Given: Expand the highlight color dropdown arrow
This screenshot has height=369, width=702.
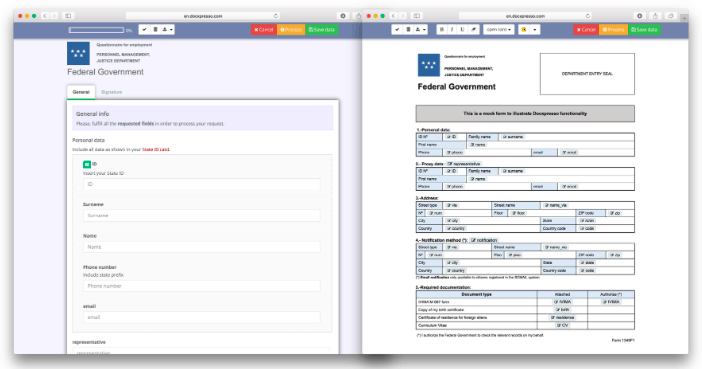Looking at the screenshot, I should tap(535, 30).
